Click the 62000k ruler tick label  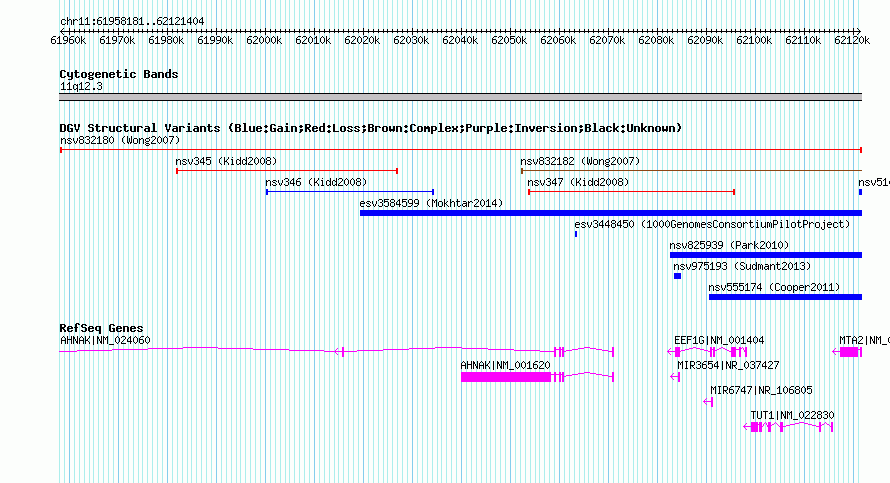point(264,40)
